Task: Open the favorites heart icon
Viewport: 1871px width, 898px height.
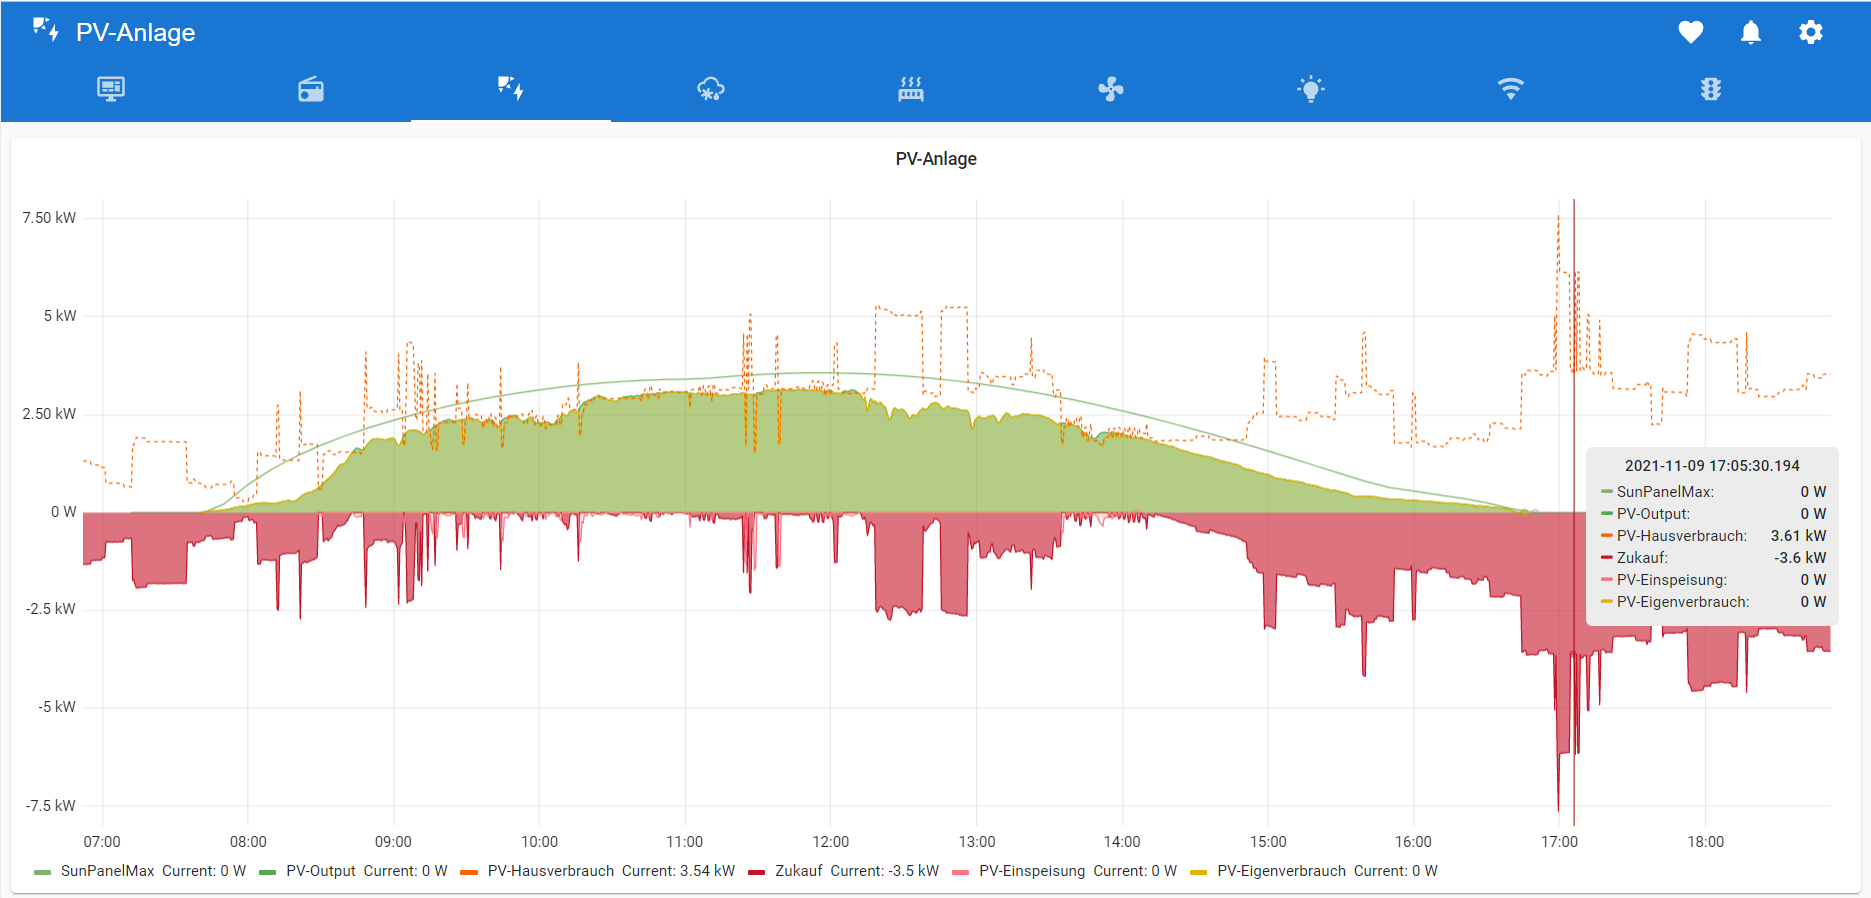Action: [x=1690, y=32]
